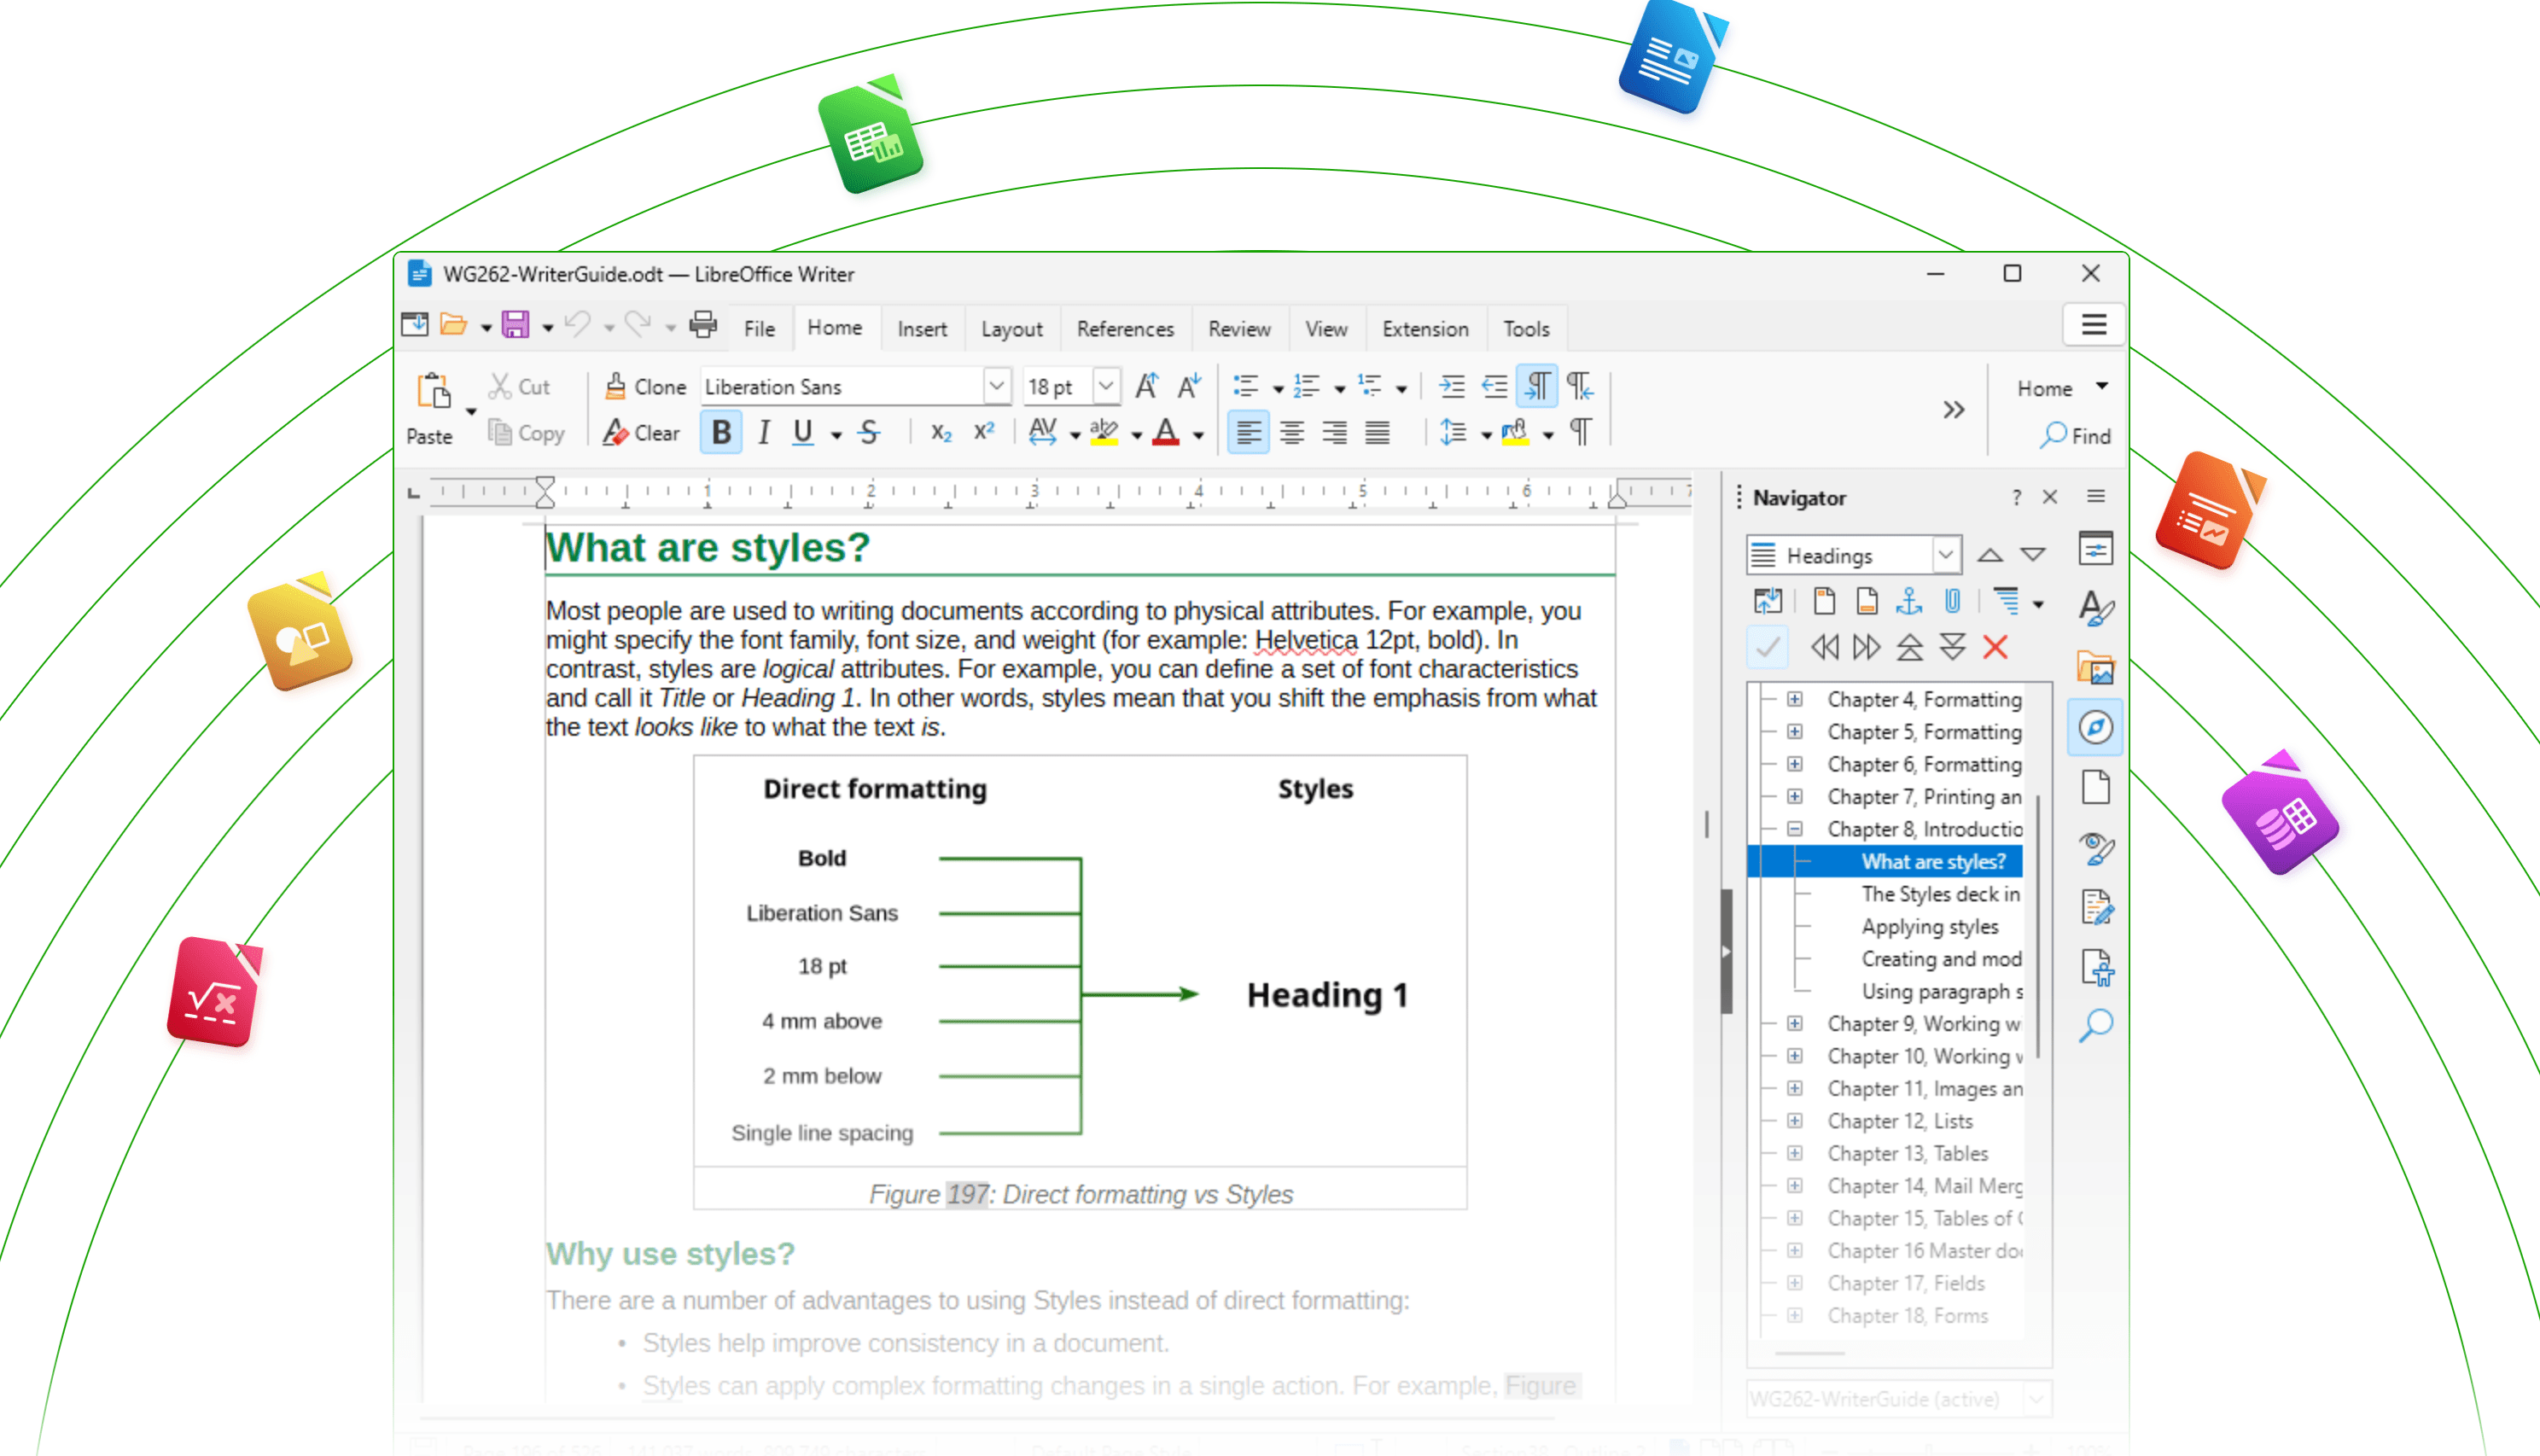Viewport: 2540px width, 1456px height.
Task: Increase font size with the grow icon
Action: click(x=1147, y=387)
